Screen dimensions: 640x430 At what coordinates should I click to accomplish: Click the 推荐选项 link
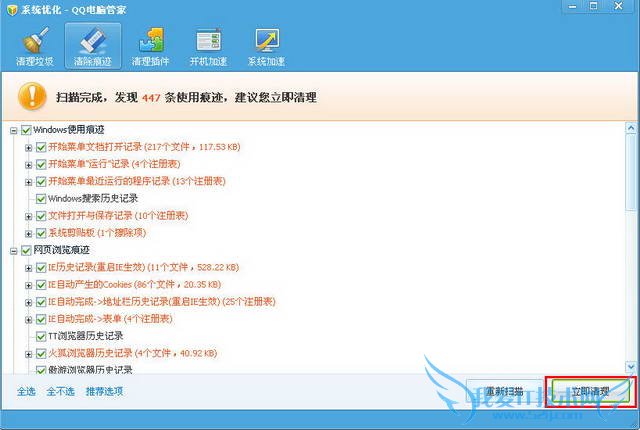click(x=104, y=391)
